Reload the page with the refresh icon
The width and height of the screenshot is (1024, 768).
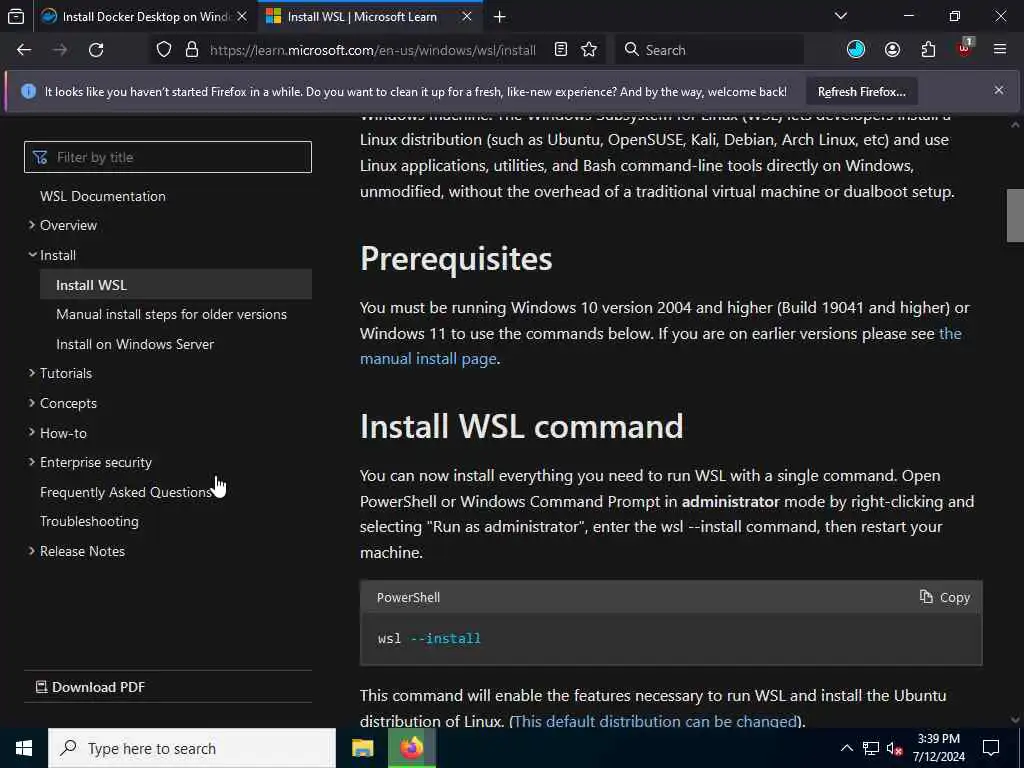point(96,50)
